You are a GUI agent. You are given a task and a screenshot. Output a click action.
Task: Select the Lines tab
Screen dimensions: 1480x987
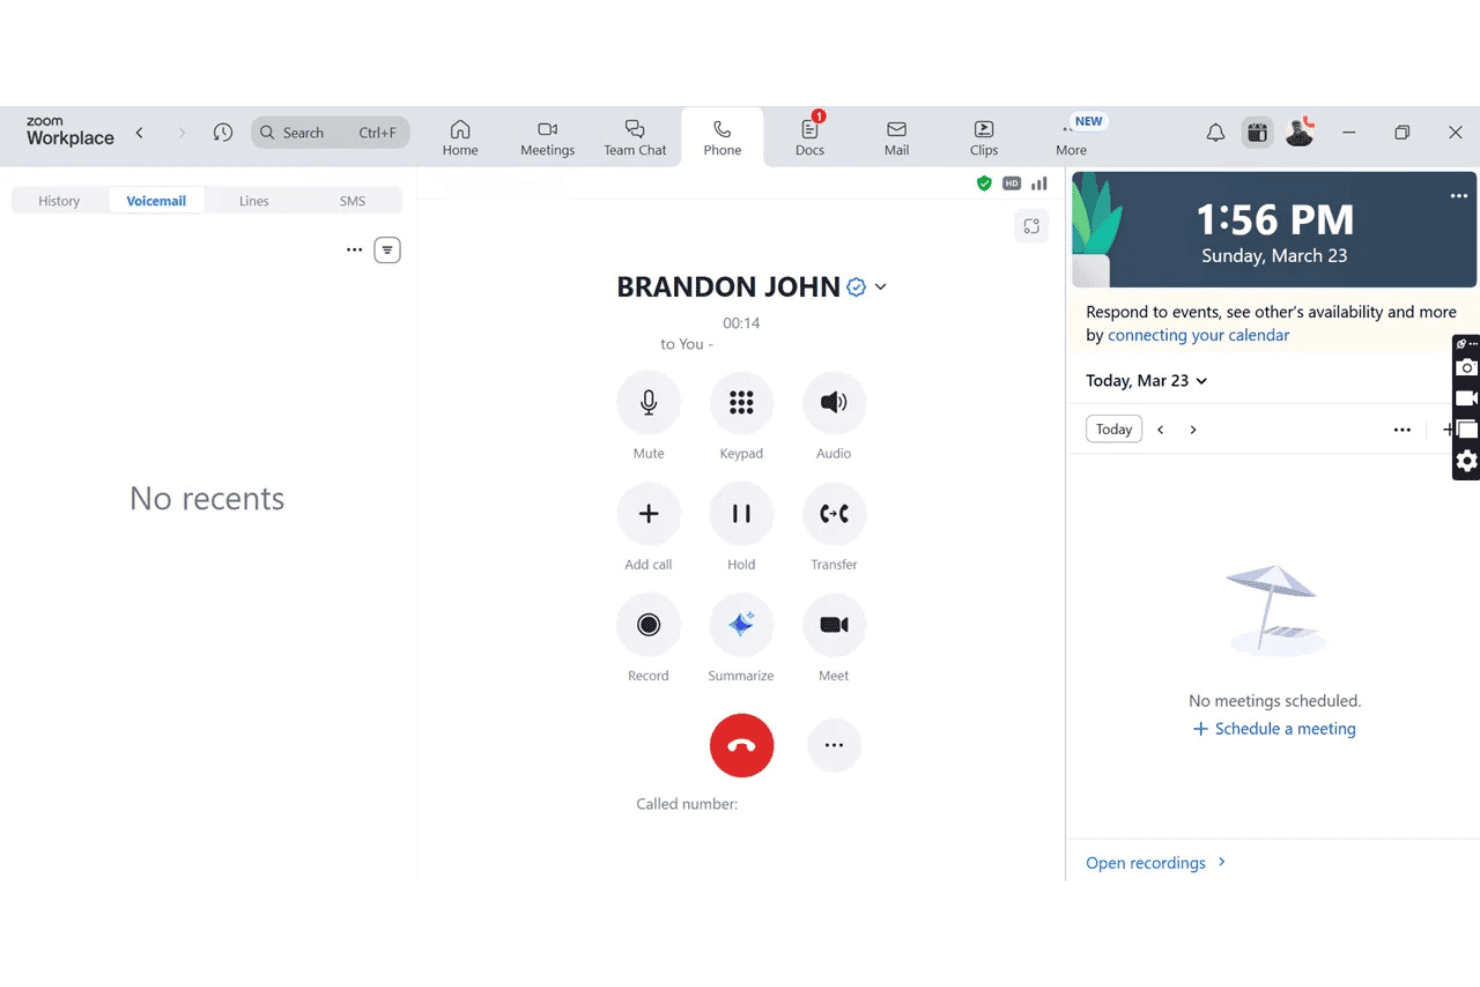254,201
